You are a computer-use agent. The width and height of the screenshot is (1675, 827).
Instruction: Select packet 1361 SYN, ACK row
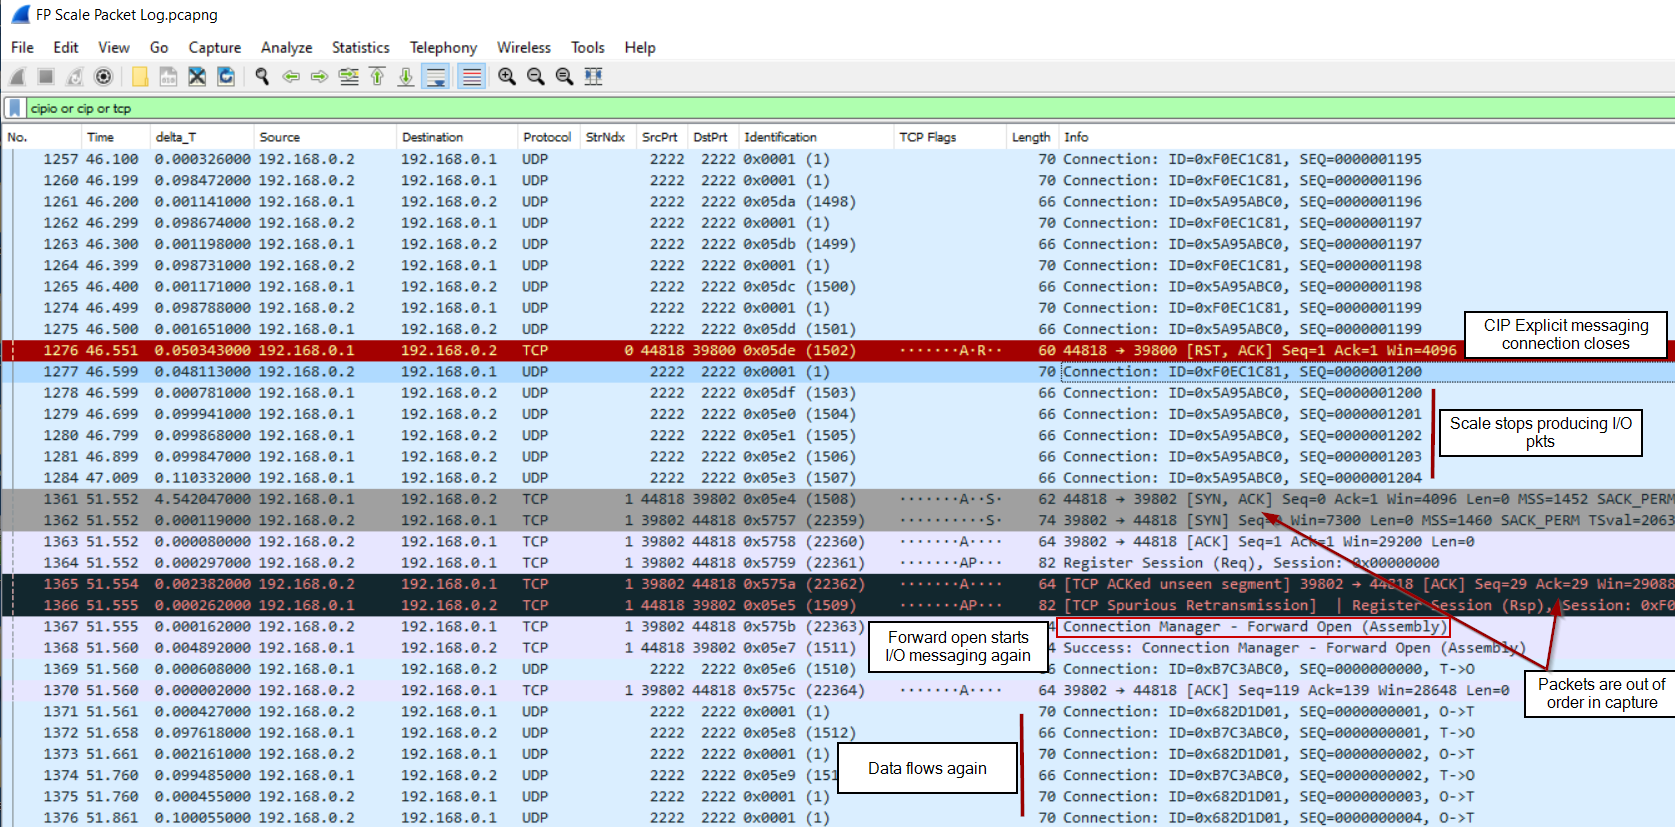pos(838,499)
